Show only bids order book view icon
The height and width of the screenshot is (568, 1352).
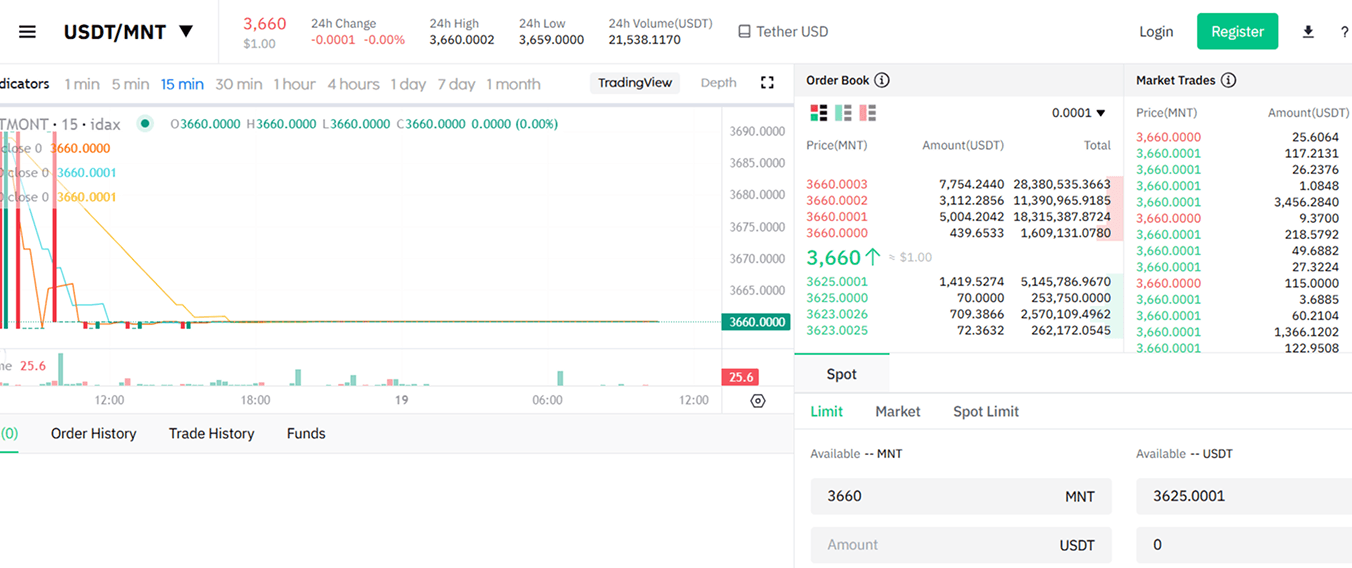click(x=843, y=113)
